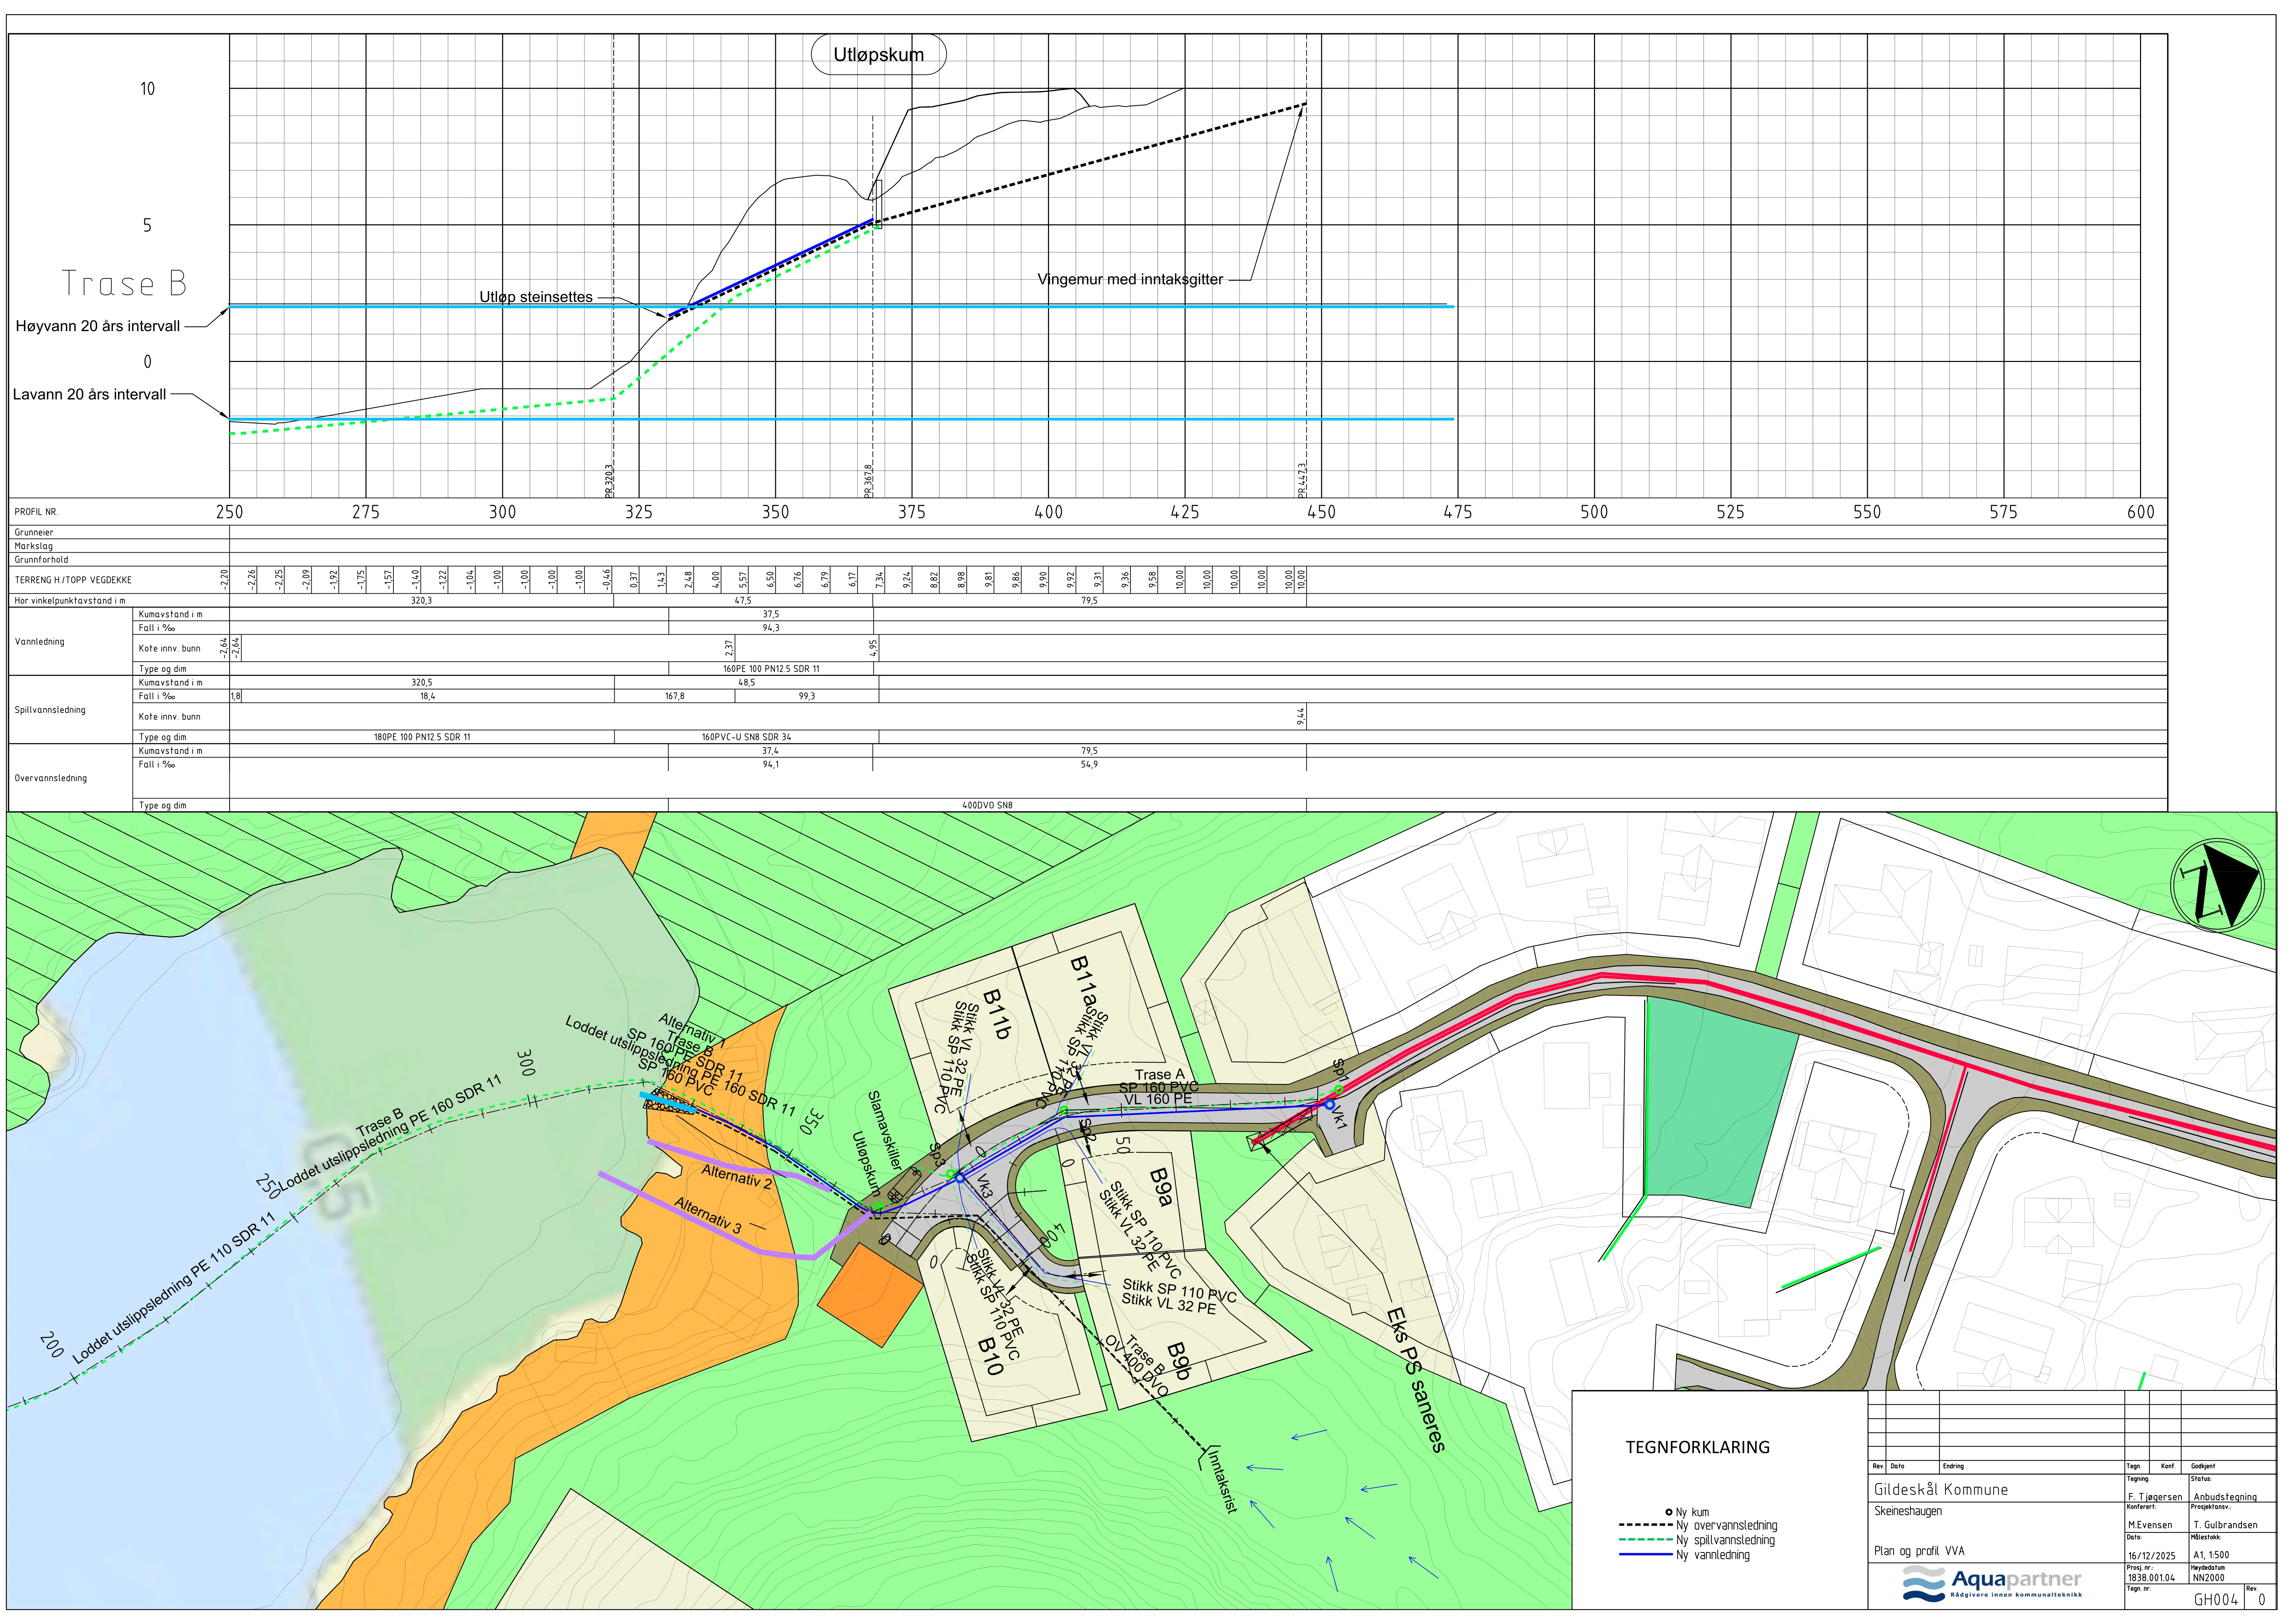Click the 'Ny kum' circle symbol in legend
The height and width of the screenshot is (1622, 2296).
(1669, 1512)
